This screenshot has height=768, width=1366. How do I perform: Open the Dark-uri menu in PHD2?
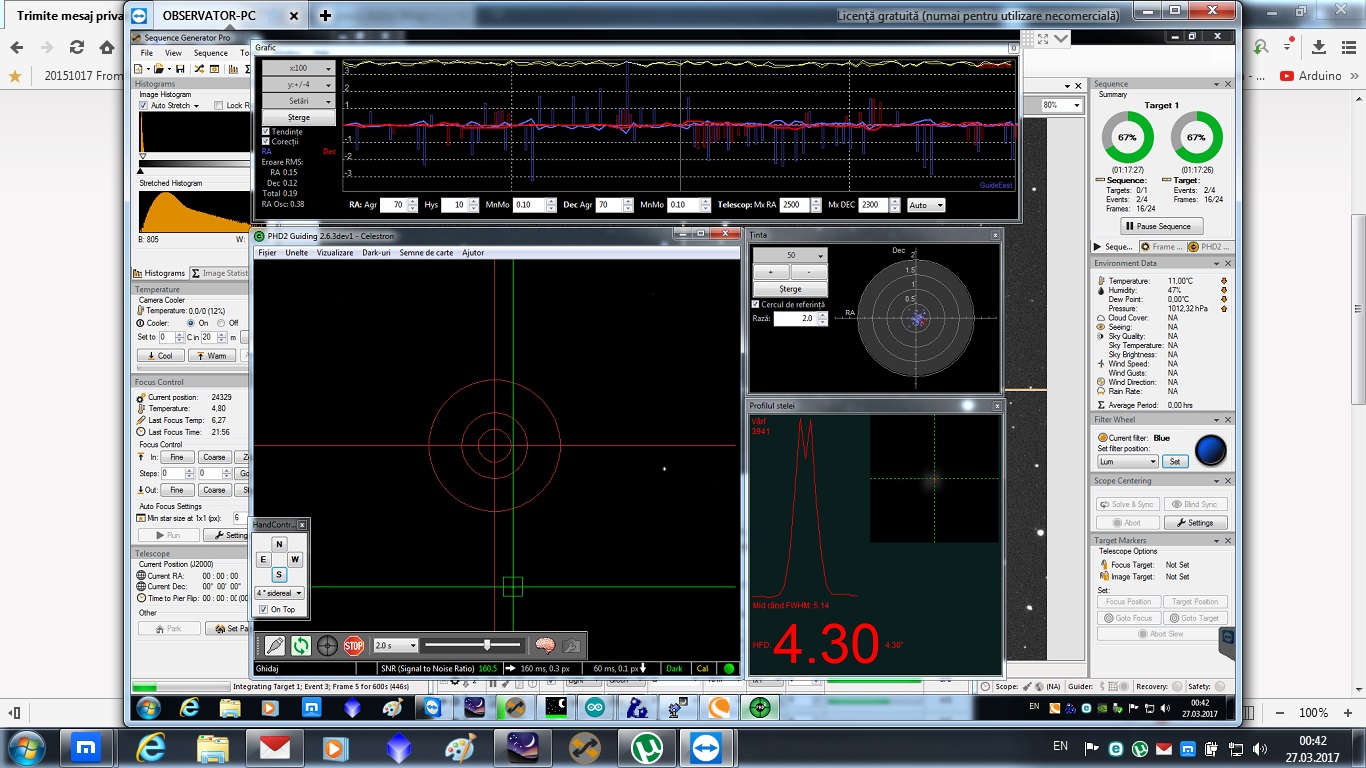[376, 253]
